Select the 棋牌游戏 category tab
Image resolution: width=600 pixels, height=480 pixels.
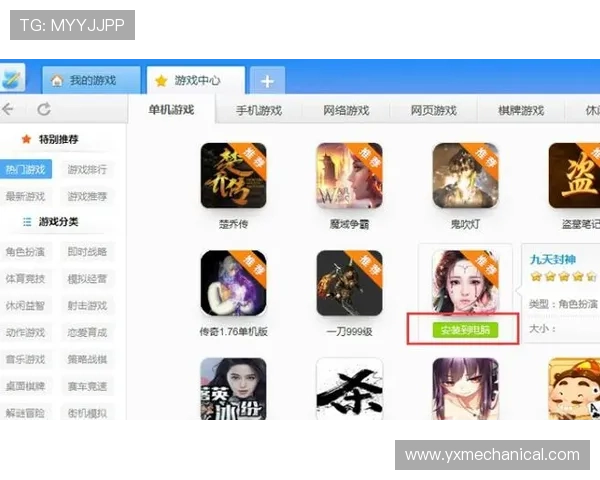(521, 111)
